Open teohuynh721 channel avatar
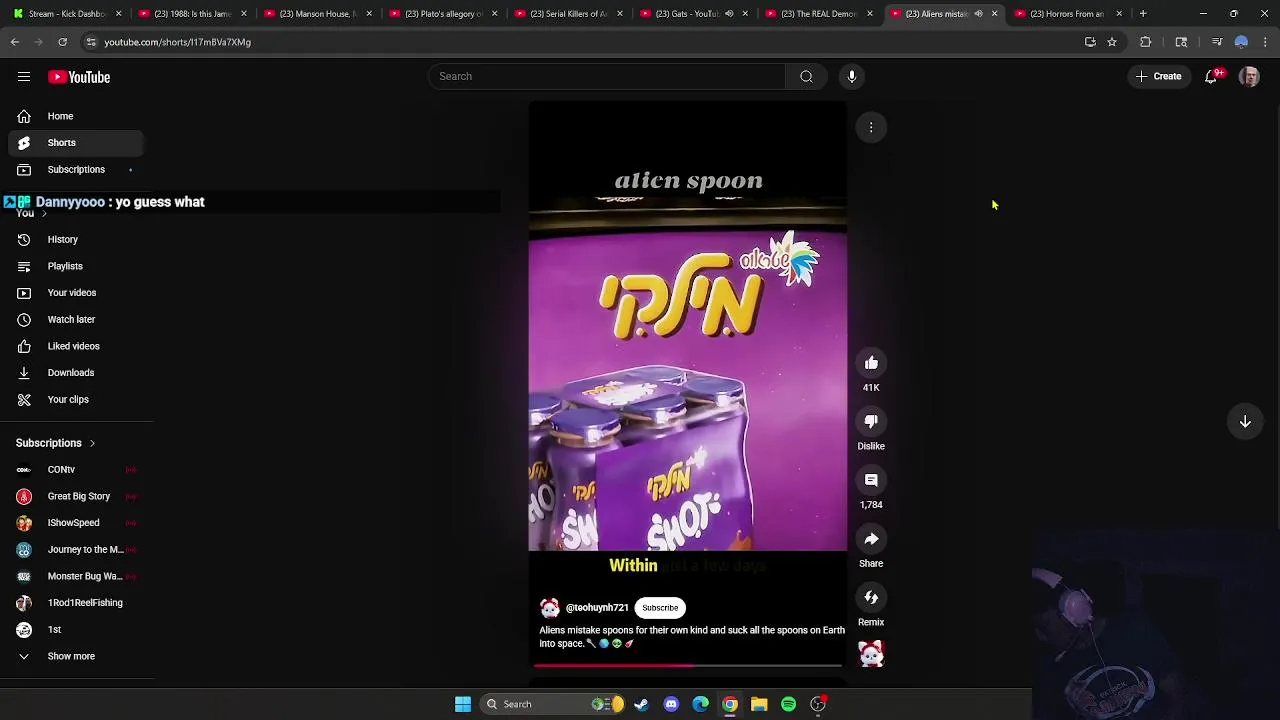 click(550, 608)
